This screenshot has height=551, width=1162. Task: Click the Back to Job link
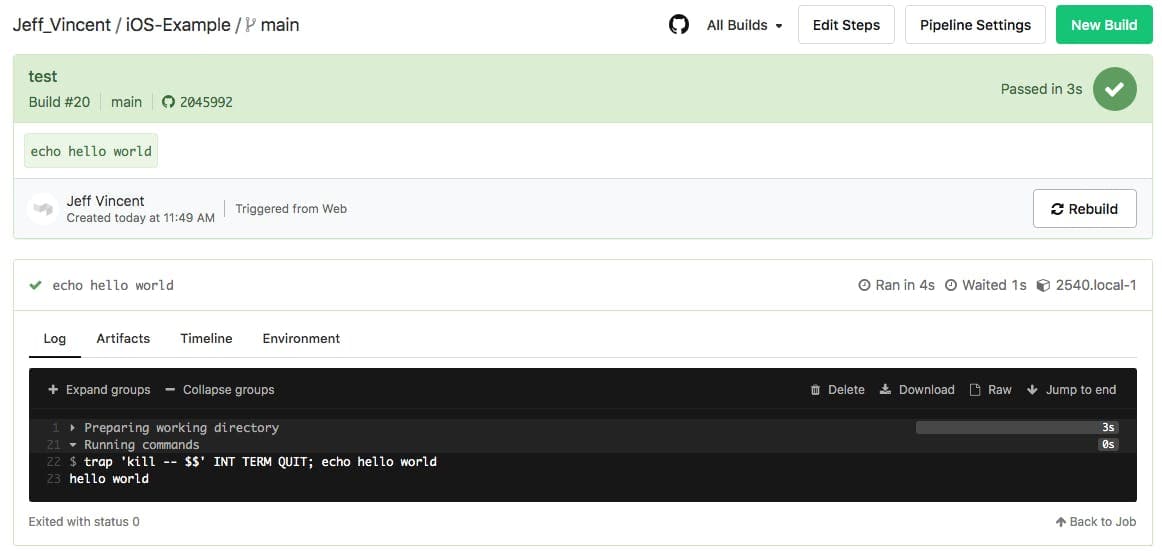1096,522
